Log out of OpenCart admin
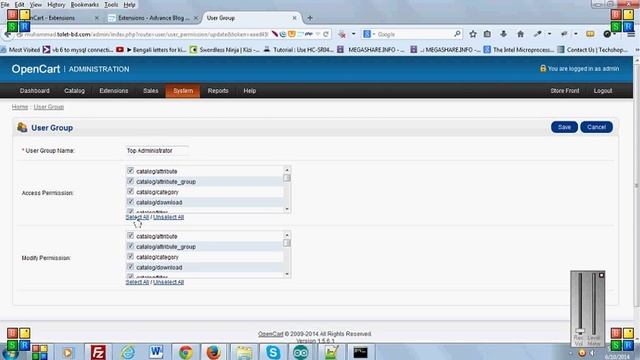The height and width of the screenshot is (360, 640). pos(603,91)
